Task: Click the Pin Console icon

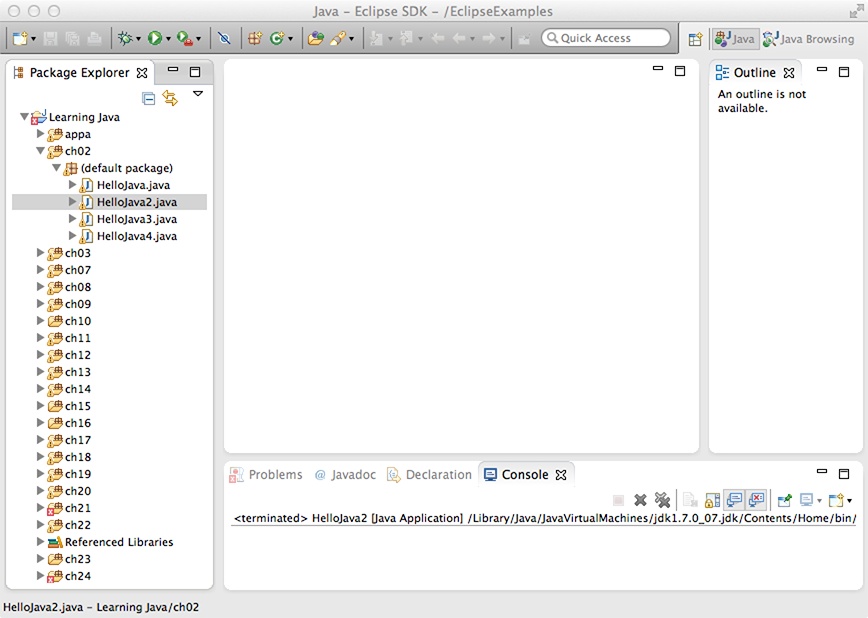Action: tap(784, 501)
